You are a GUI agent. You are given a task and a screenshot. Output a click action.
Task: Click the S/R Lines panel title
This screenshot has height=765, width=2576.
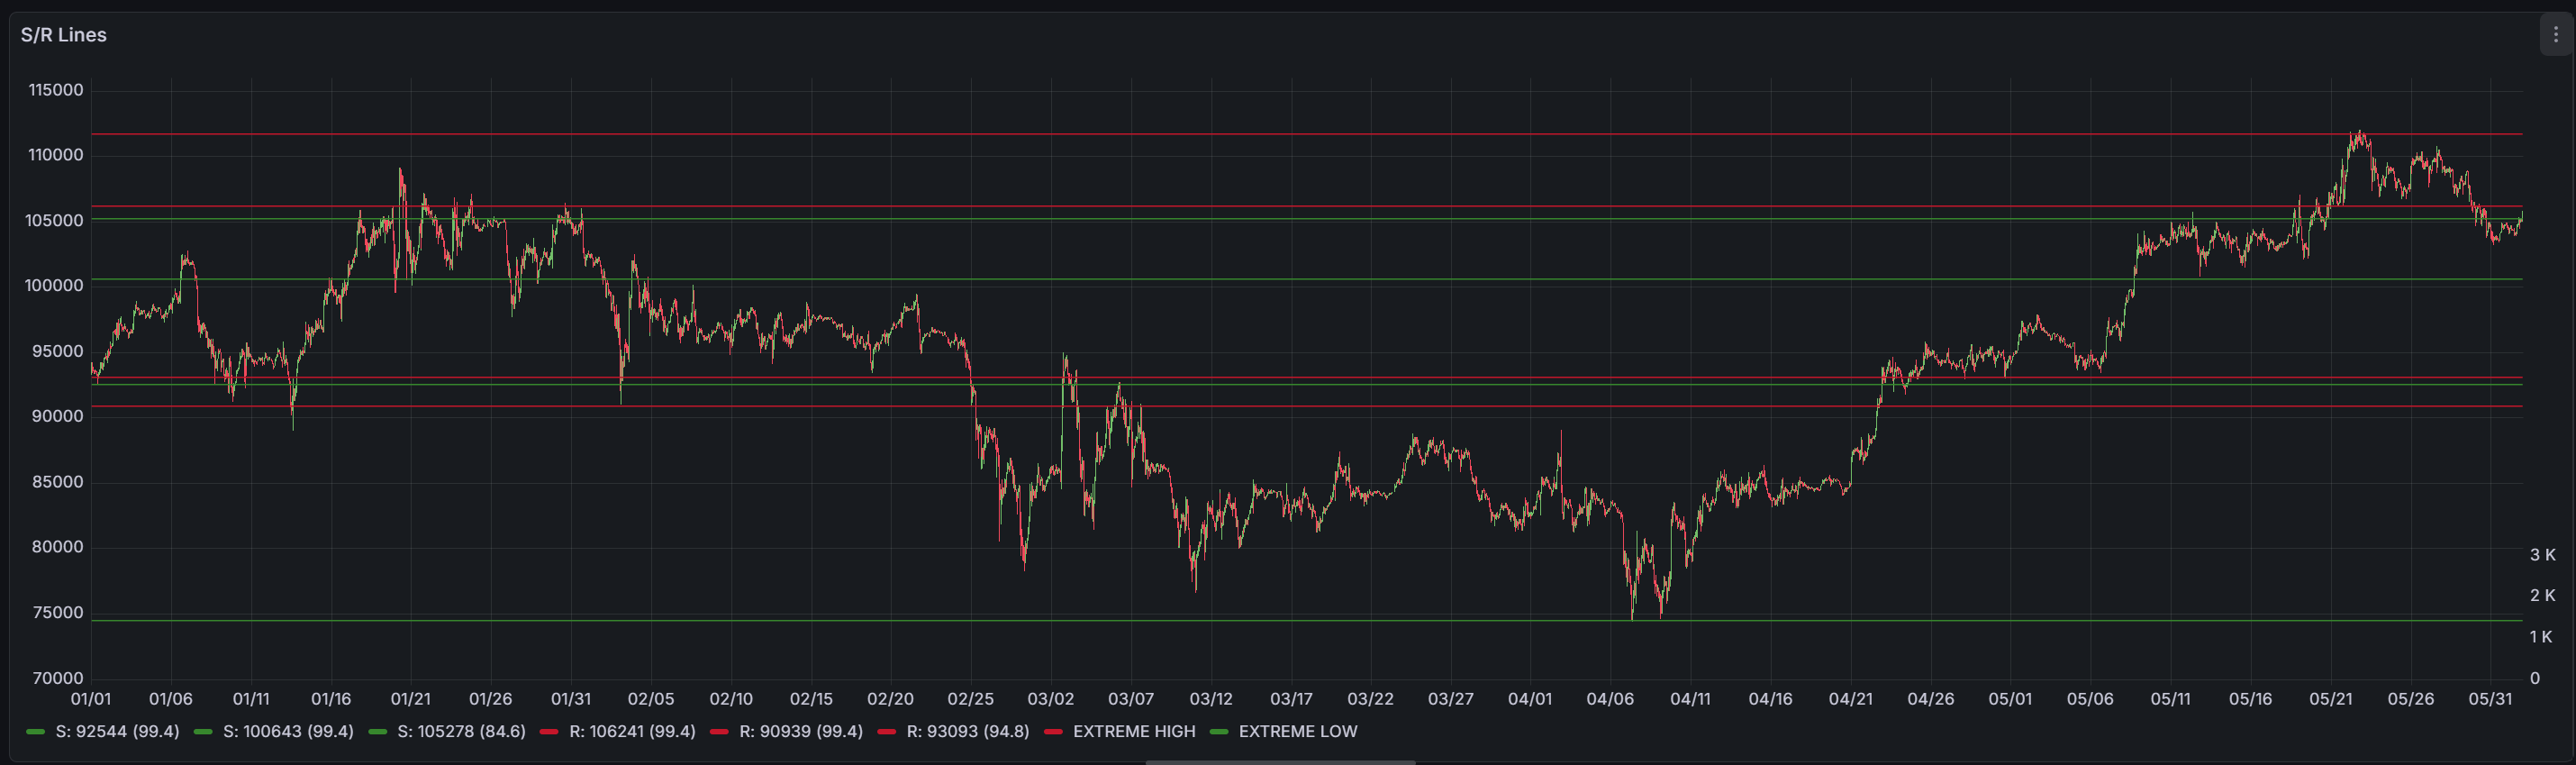(x=64, y=35)
